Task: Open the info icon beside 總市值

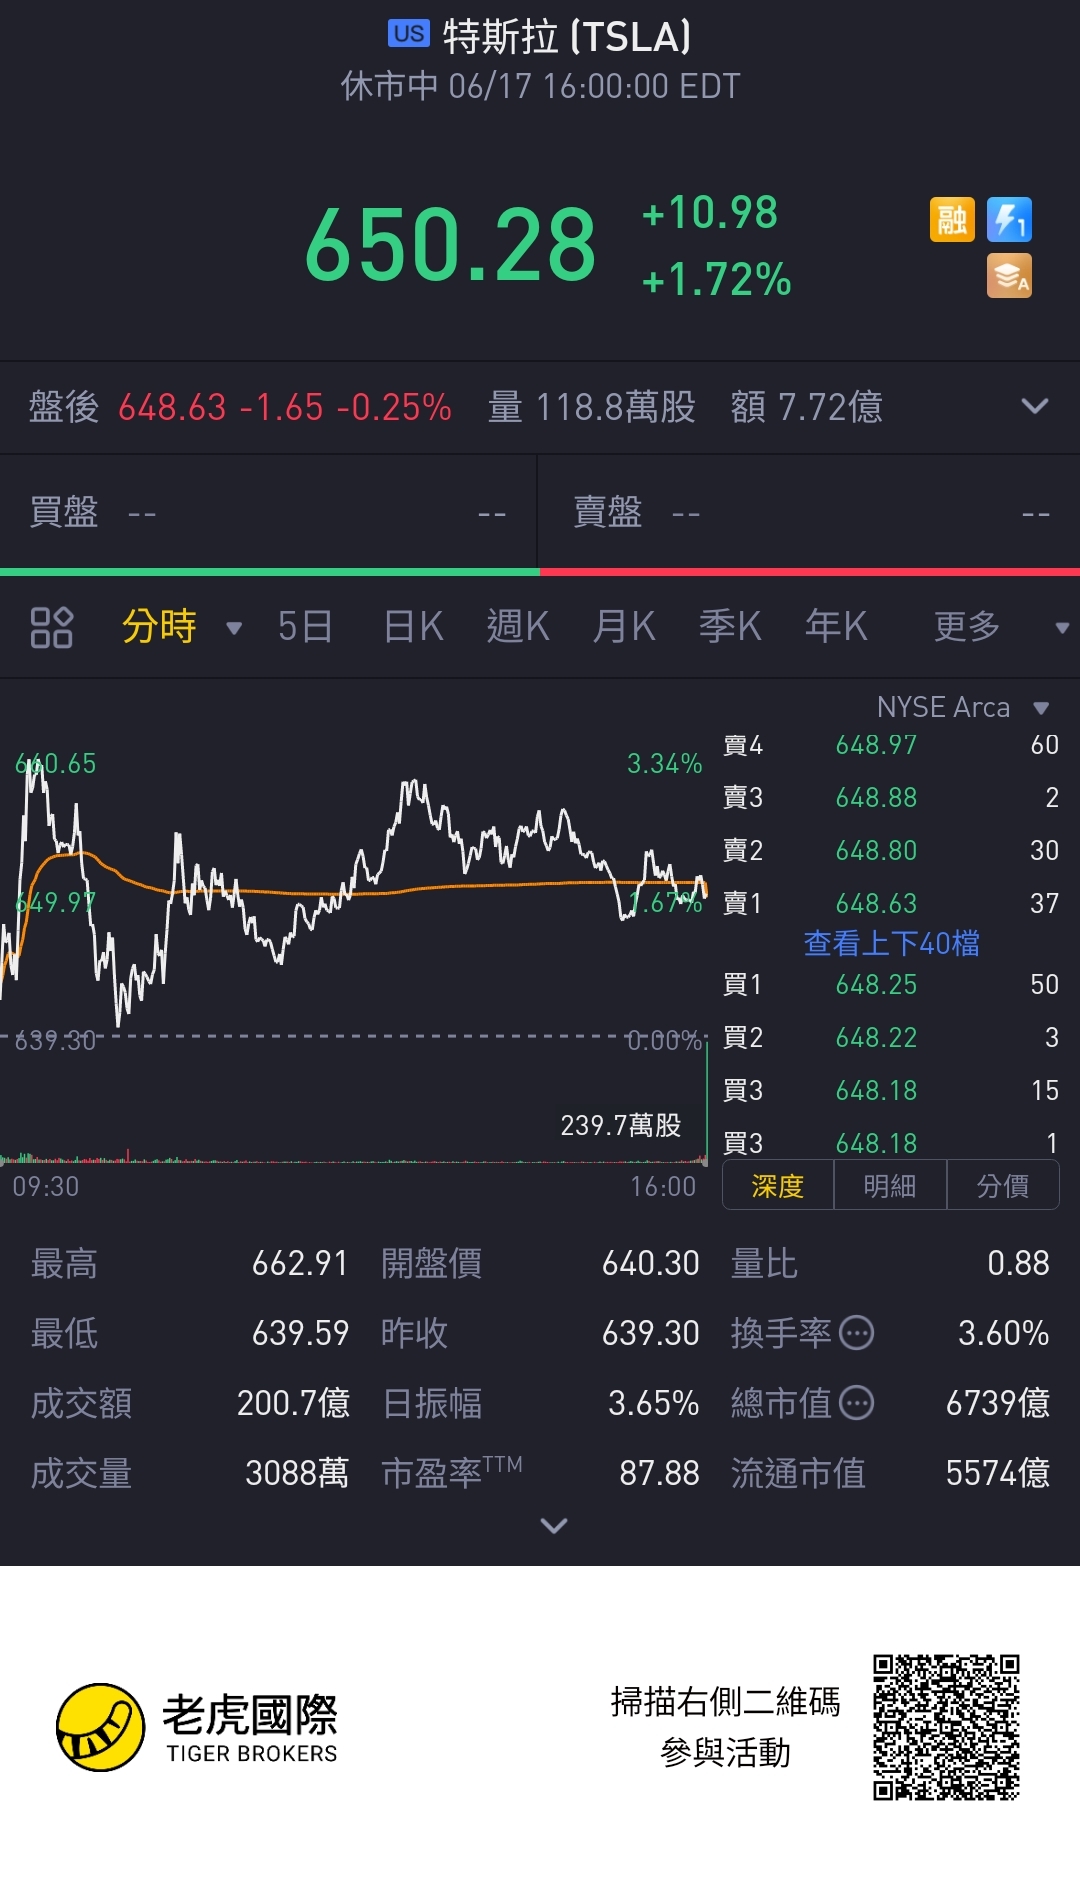Action: pos(856,1403)
